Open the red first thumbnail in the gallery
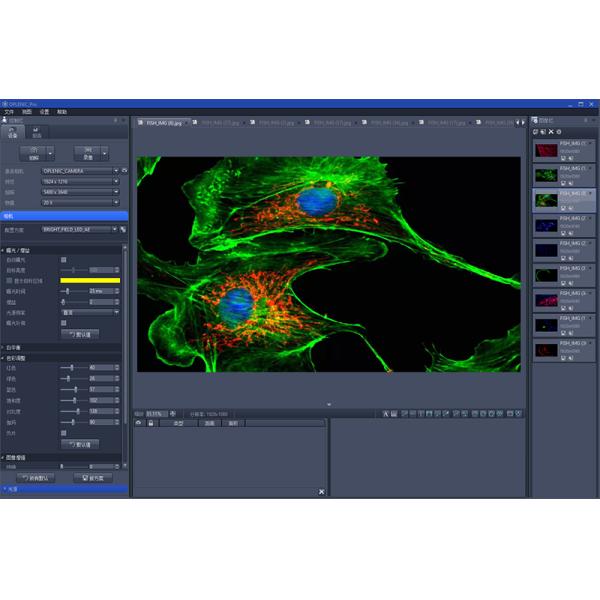600x600 pixels. pos(546,150)
